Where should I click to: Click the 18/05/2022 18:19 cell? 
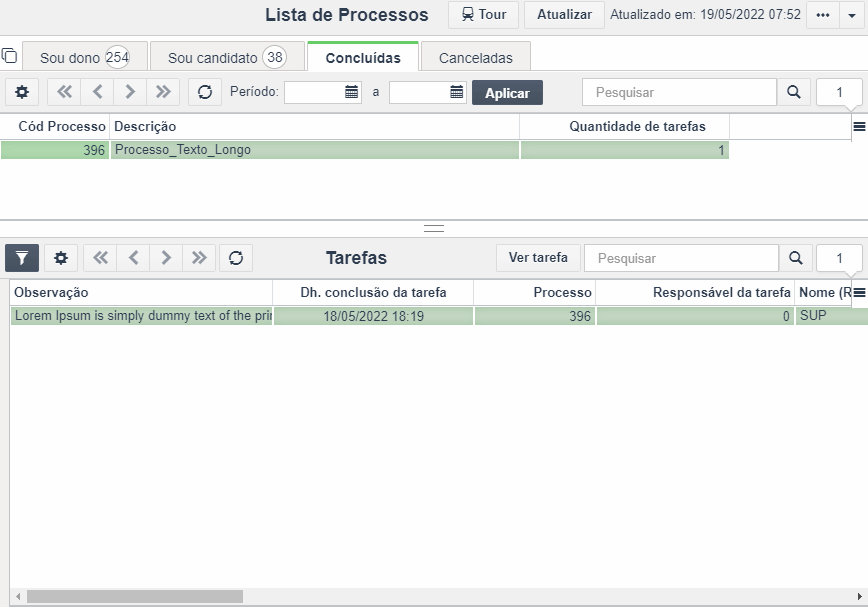[x=374, y=316]
